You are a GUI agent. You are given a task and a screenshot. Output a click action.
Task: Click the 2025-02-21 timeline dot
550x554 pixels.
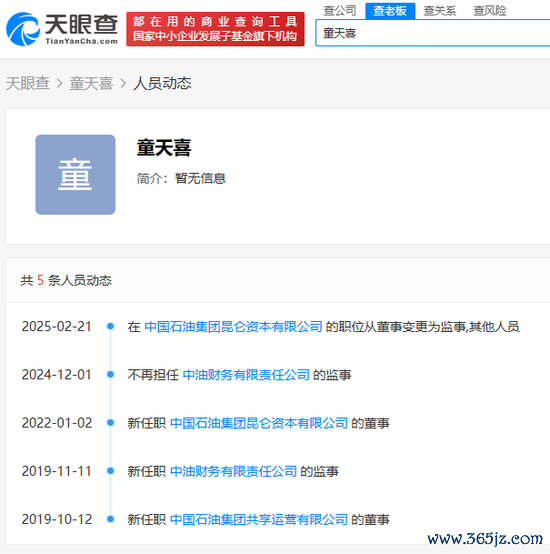[111, 326]
